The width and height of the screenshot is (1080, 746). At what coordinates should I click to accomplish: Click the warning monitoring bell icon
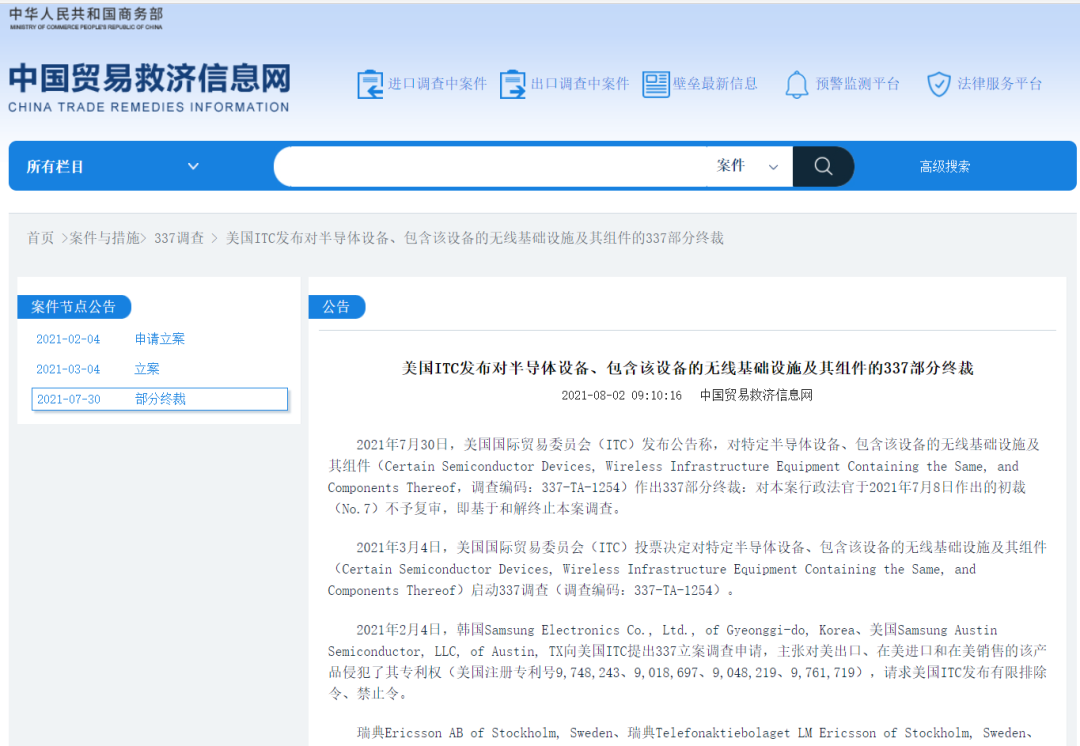pyautogui.click(x=797, y=84)
